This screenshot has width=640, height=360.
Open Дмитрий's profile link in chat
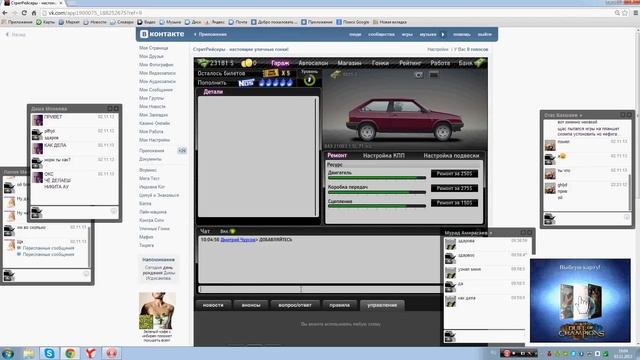pyautogui.click(x=238, y=240)
